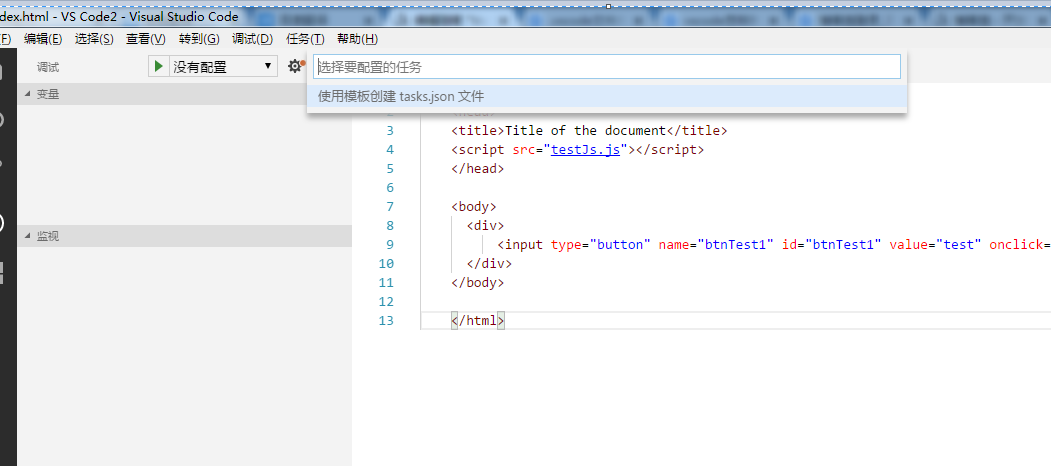Screen dimensions: 1051x466
Task: Click the closing </head> tag on line 5
Action: pyautogui.click(x=478, y=168)
